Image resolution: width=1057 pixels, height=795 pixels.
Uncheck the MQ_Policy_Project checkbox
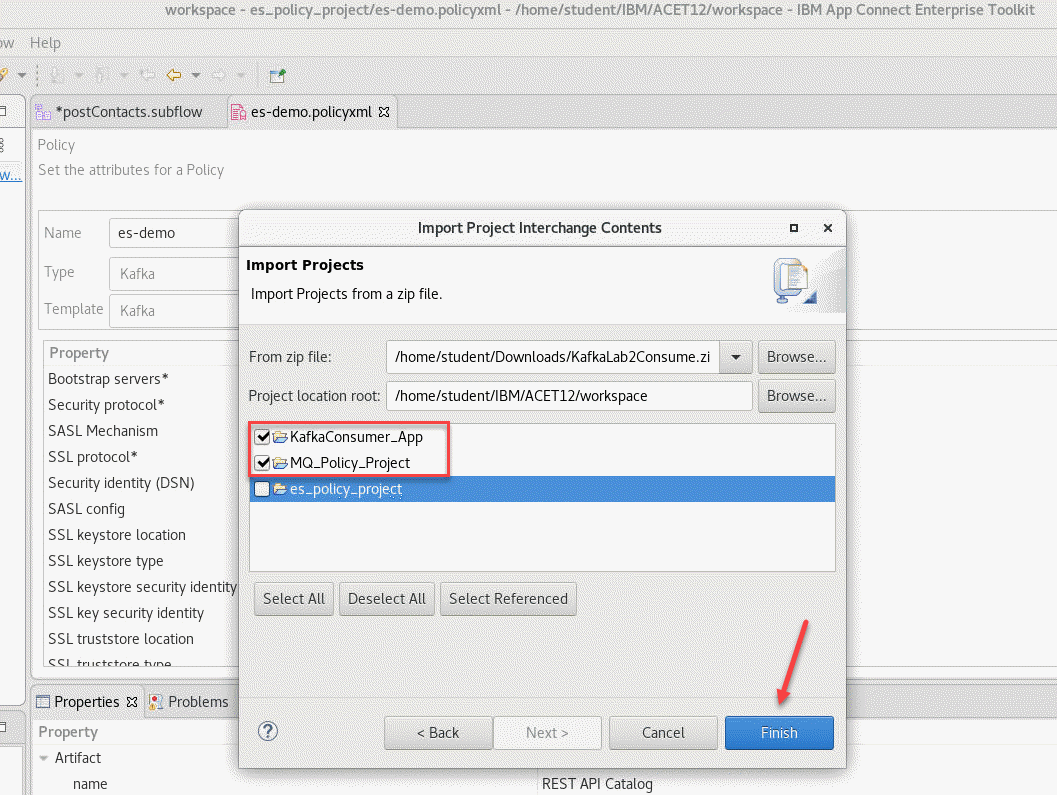(x=262, y=463)
